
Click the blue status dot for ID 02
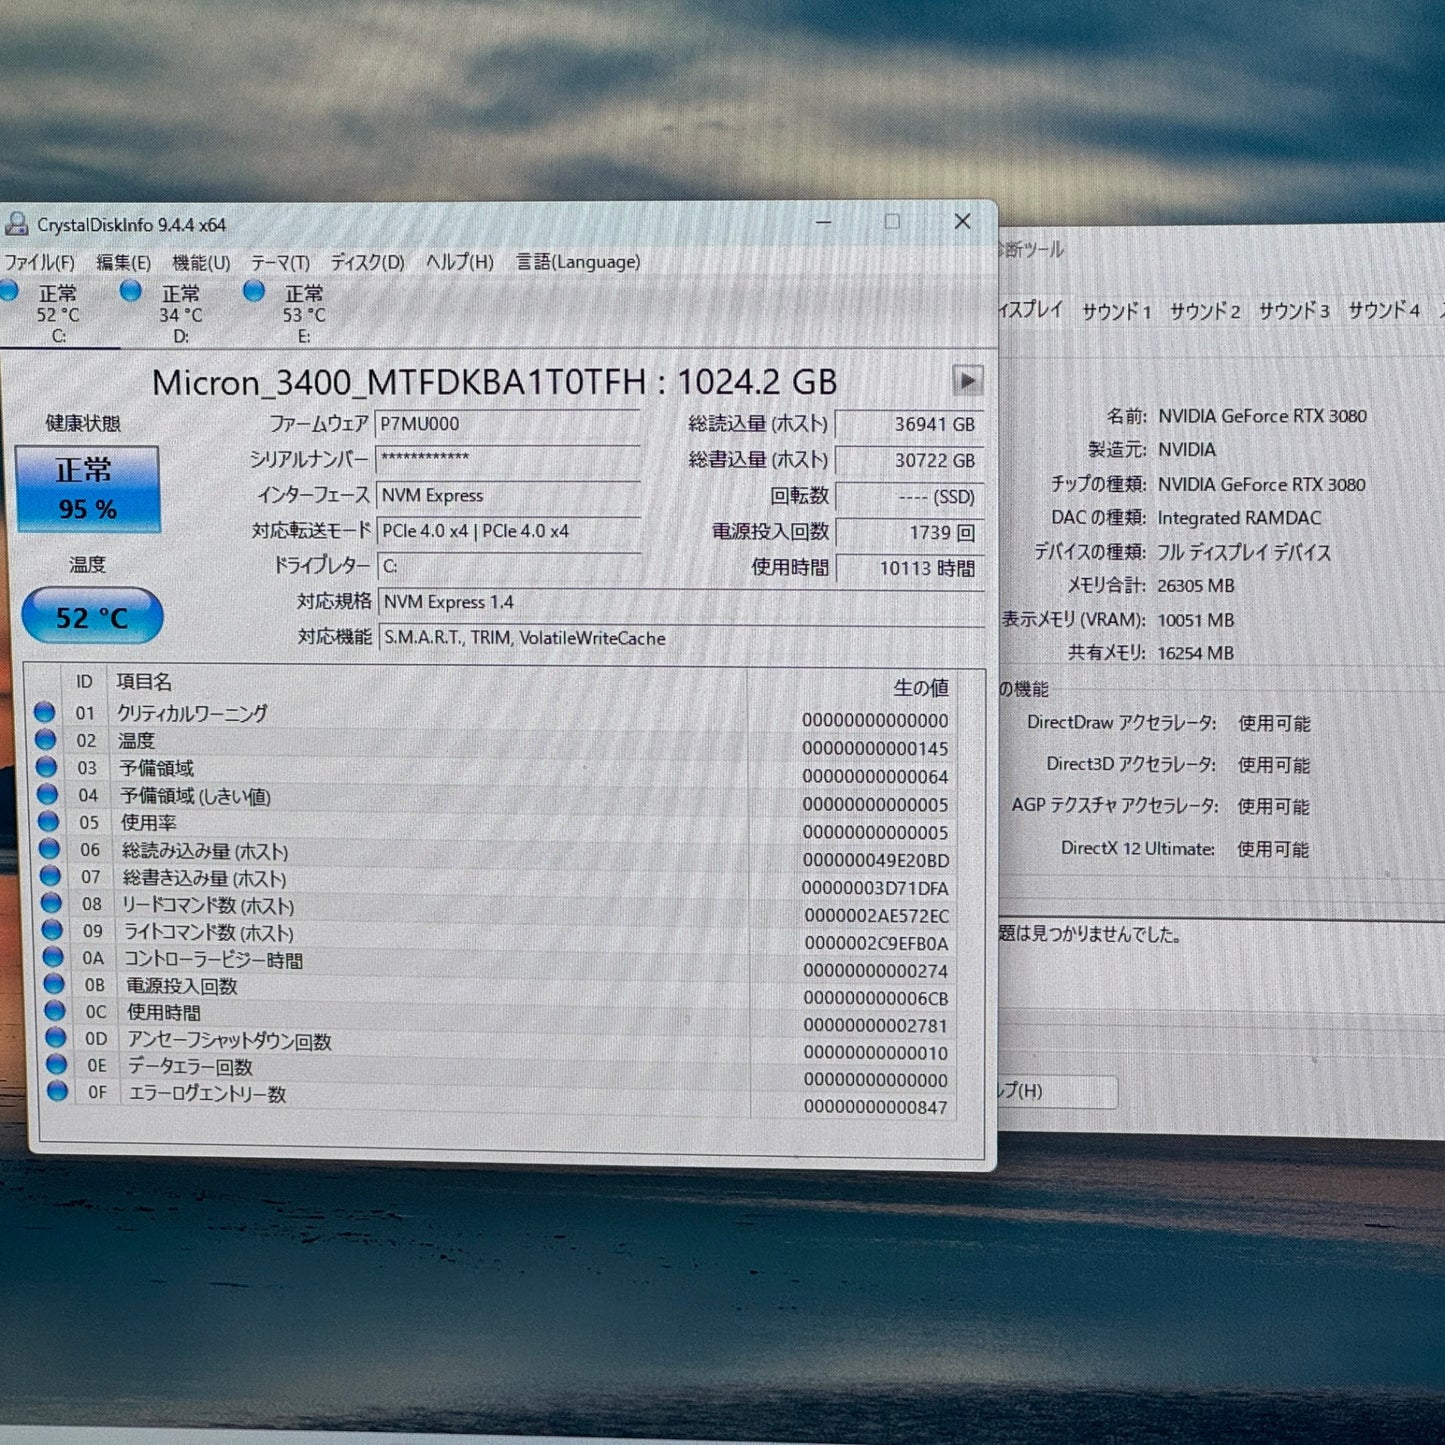pos(45,739)
